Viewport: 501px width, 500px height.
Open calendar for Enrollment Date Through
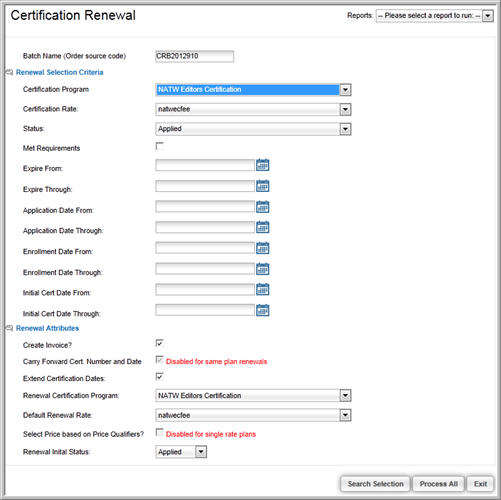[263, 269]
